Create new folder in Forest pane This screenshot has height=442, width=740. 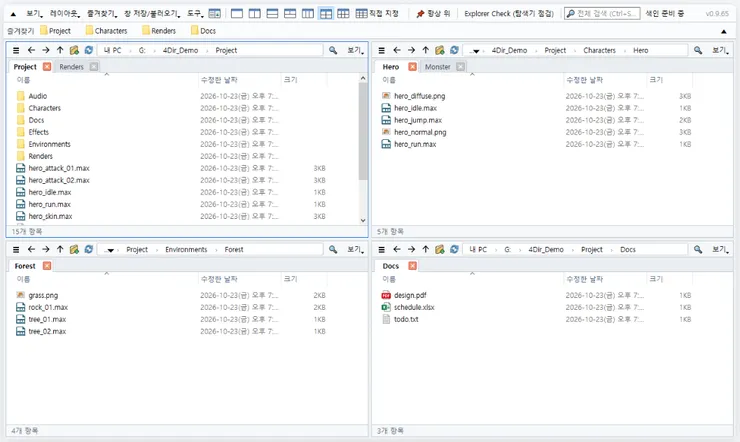click(x=74, y=250)
